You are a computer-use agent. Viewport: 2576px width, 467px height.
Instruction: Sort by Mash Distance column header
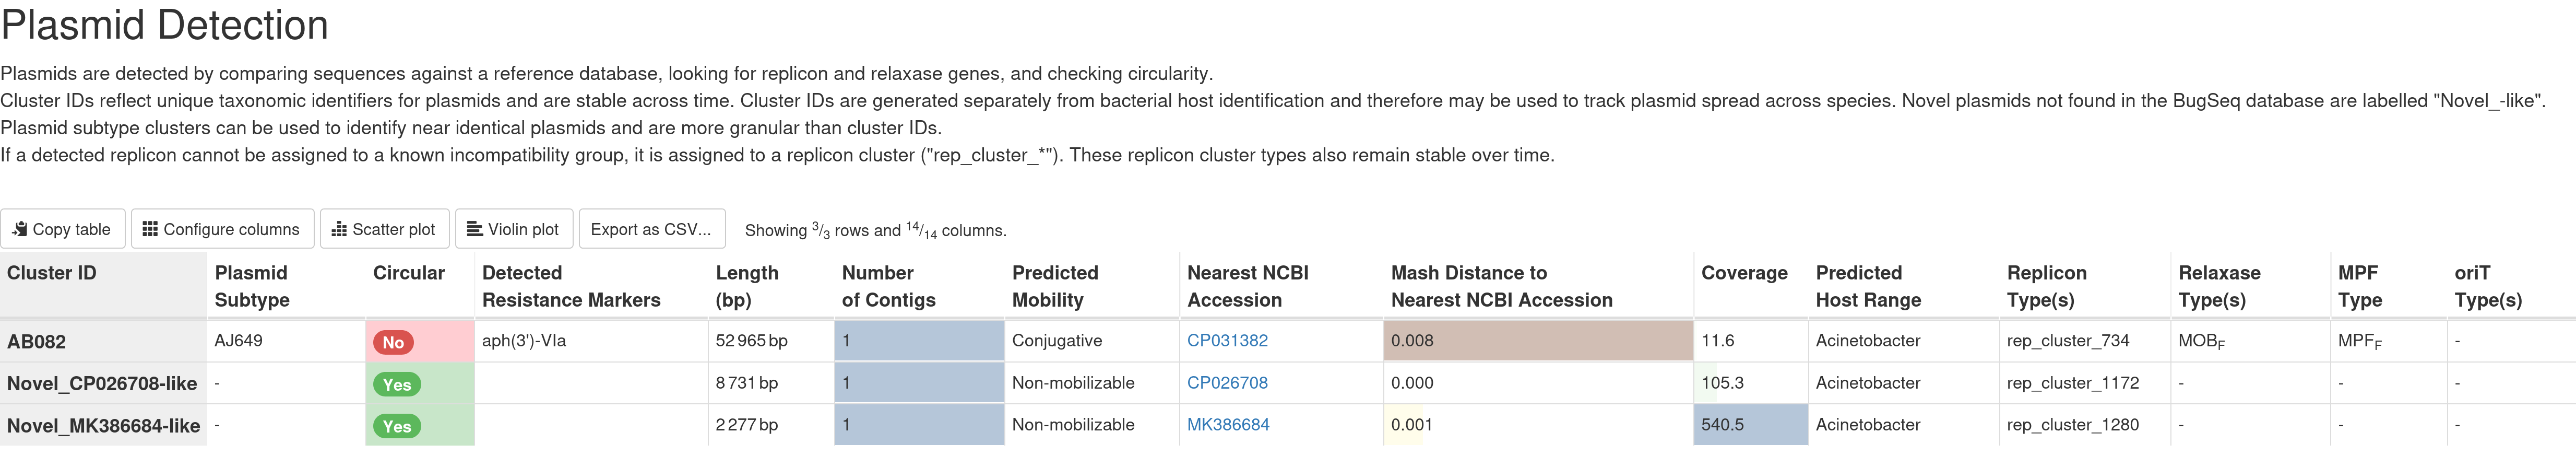pos(1501,286)
